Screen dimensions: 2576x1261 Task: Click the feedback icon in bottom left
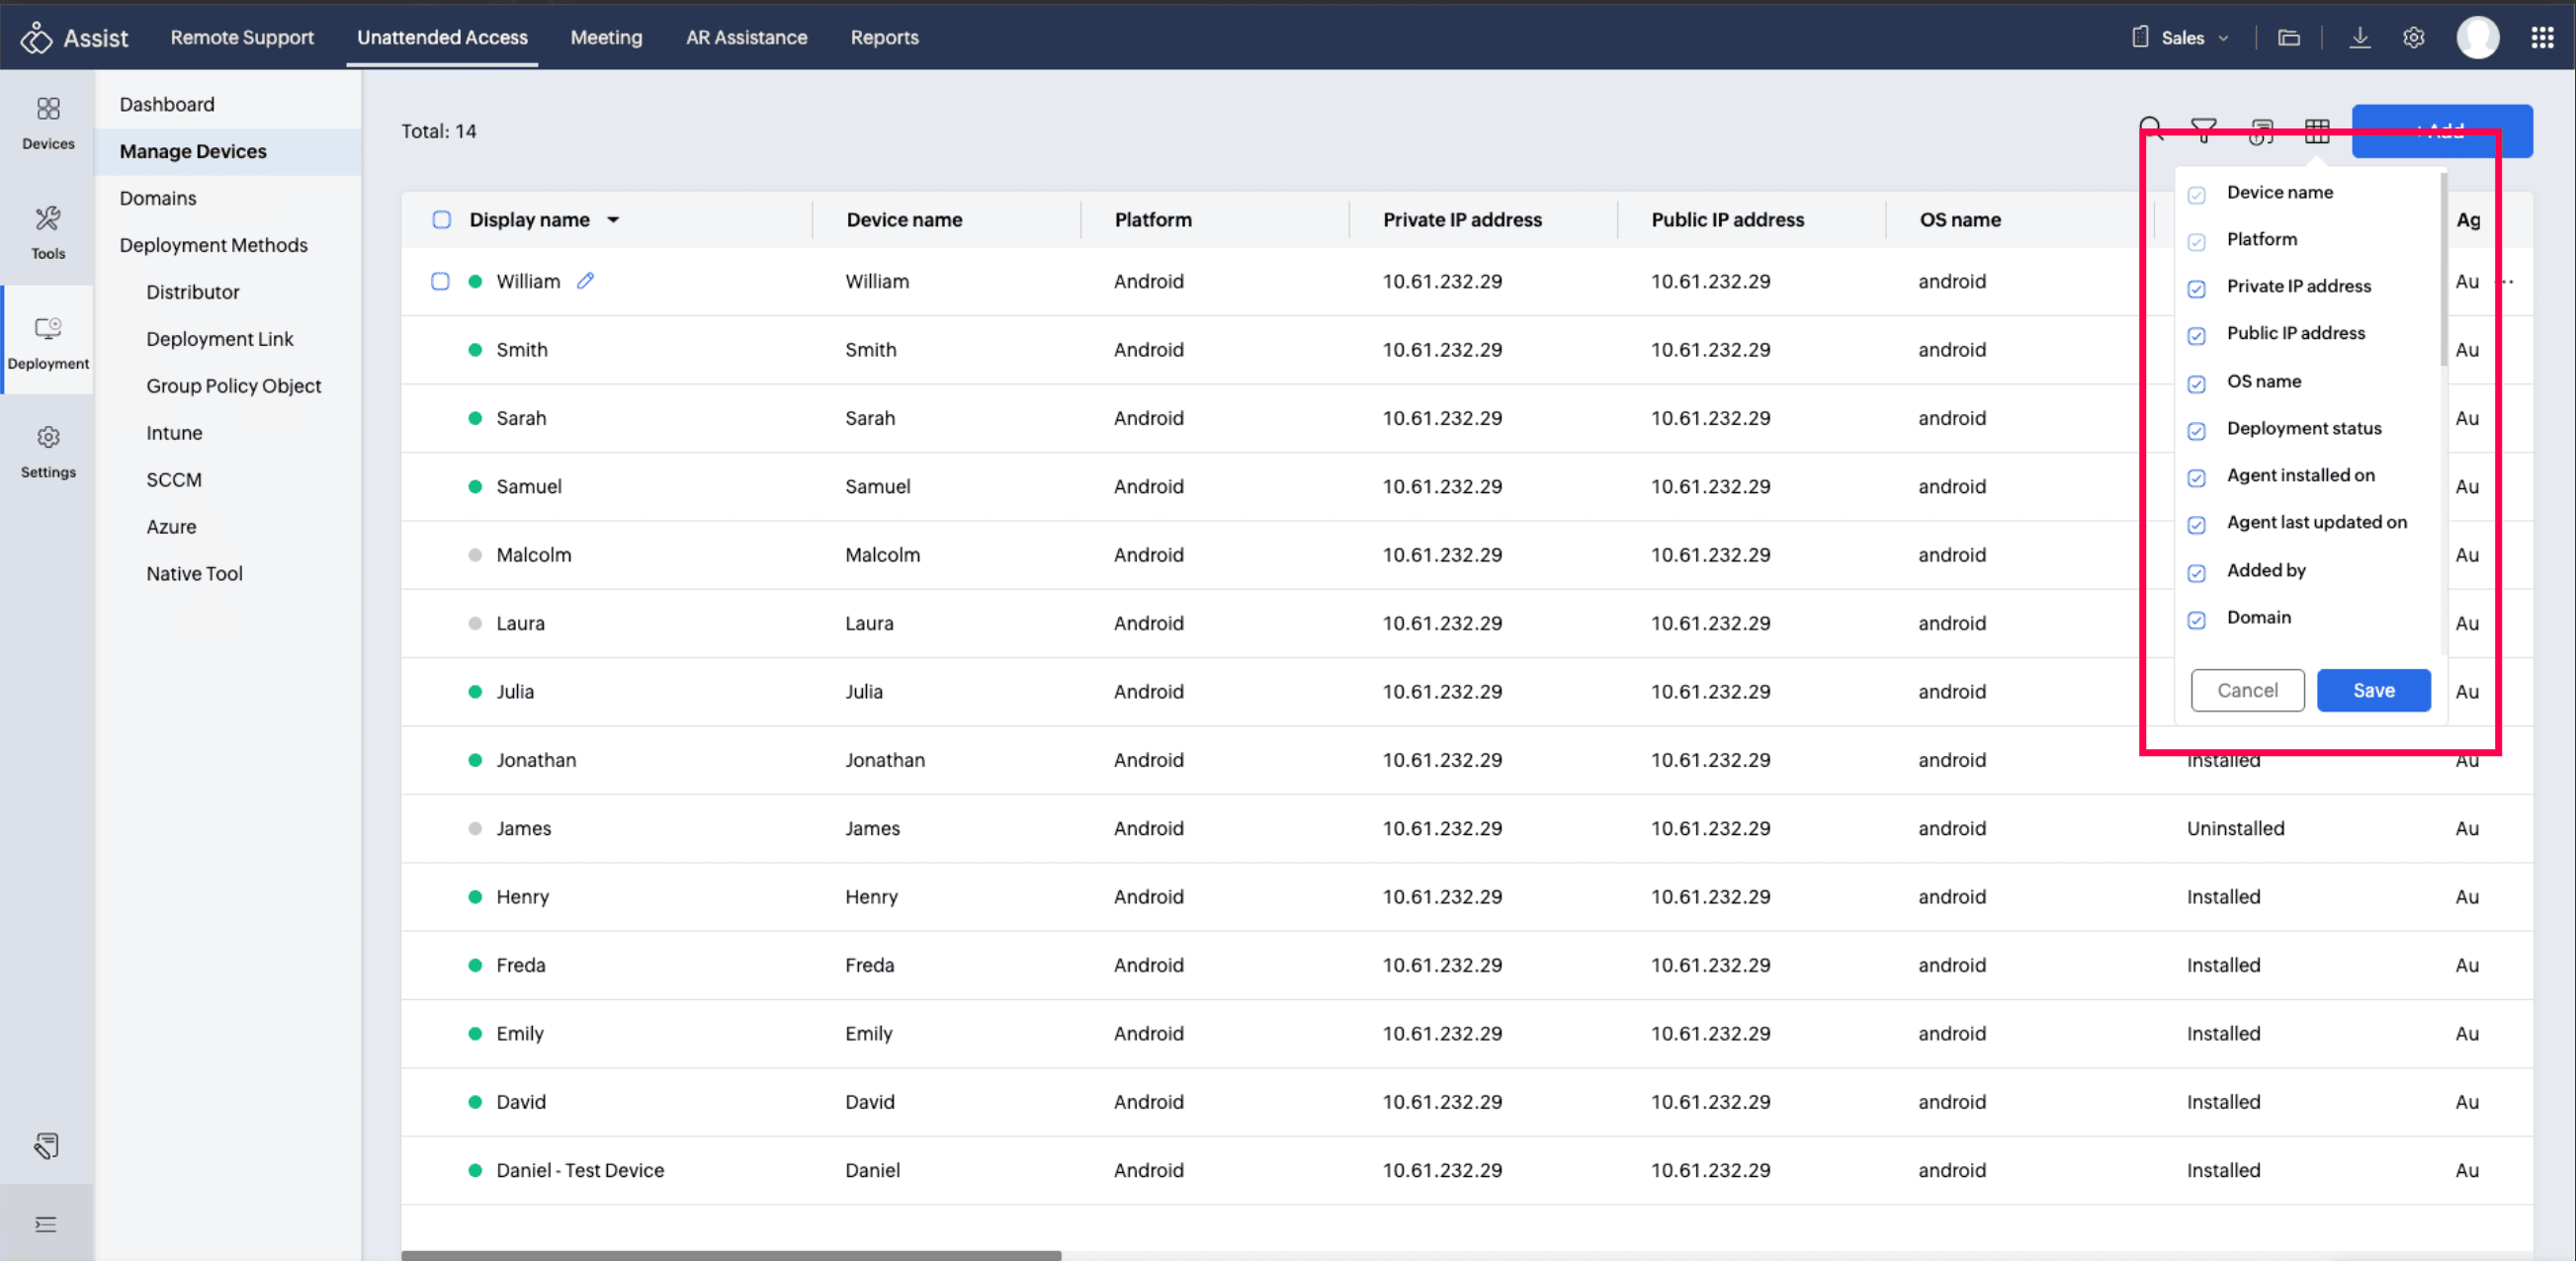click(46, 1145)
